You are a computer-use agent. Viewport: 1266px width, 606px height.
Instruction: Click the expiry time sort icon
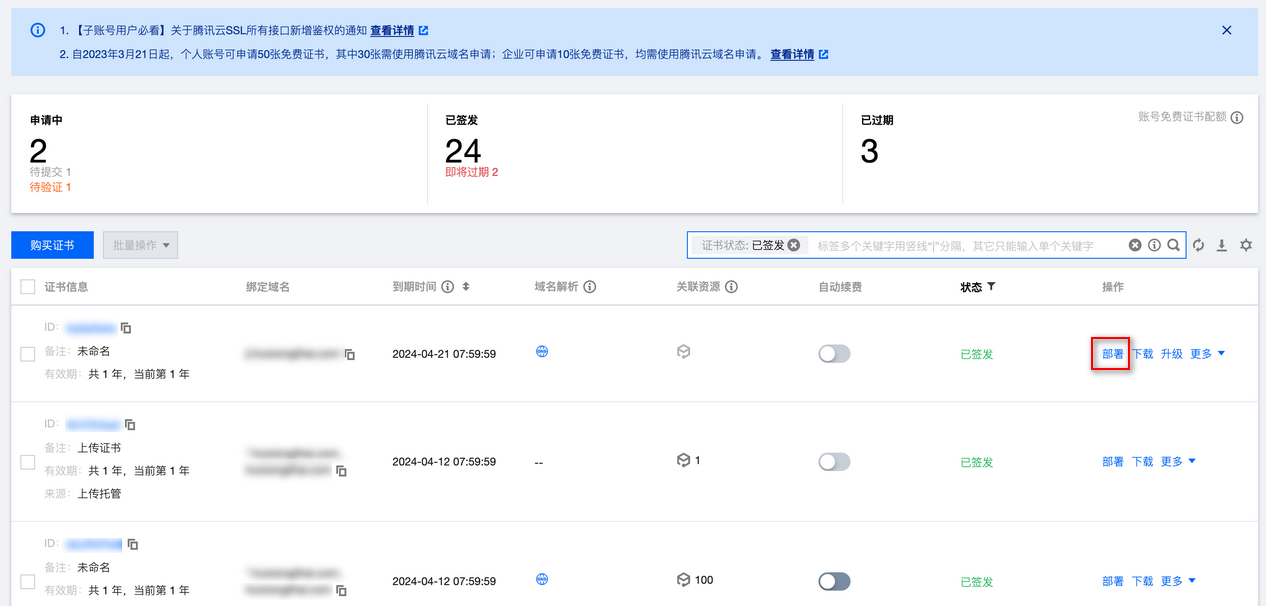tap(465, 287)
